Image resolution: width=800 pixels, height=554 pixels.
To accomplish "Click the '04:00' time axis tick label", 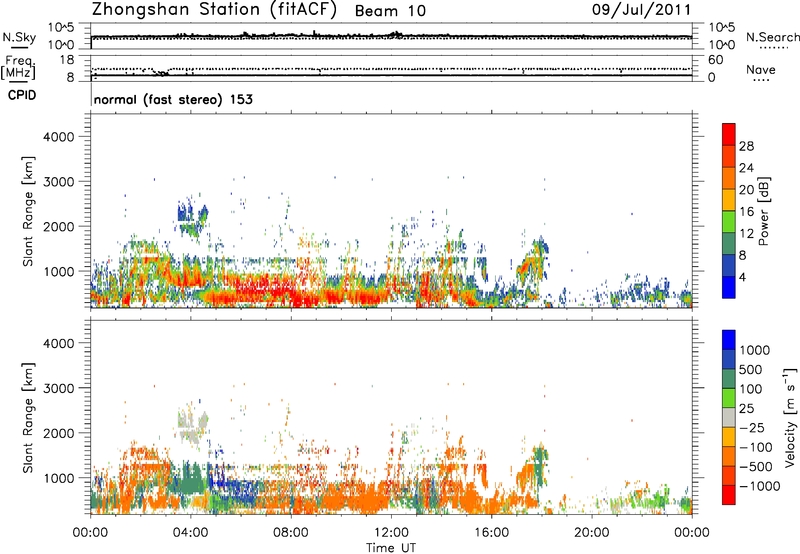I will point(190,533).
